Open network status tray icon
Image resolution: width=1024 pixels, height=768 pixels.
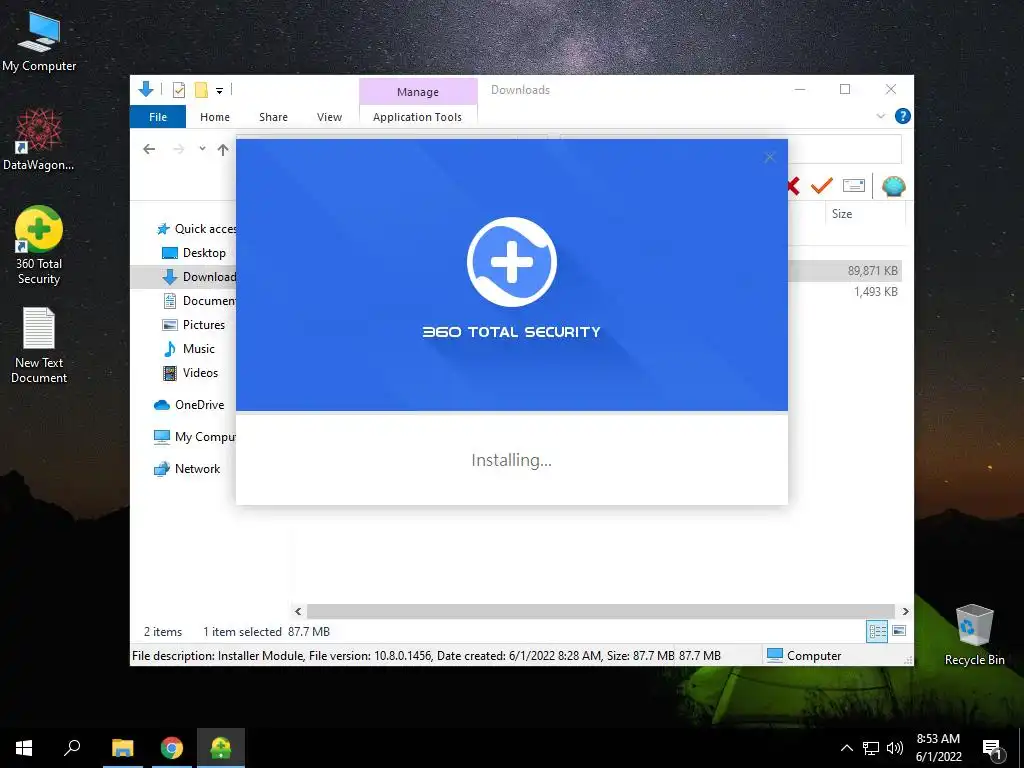[871, 748]
